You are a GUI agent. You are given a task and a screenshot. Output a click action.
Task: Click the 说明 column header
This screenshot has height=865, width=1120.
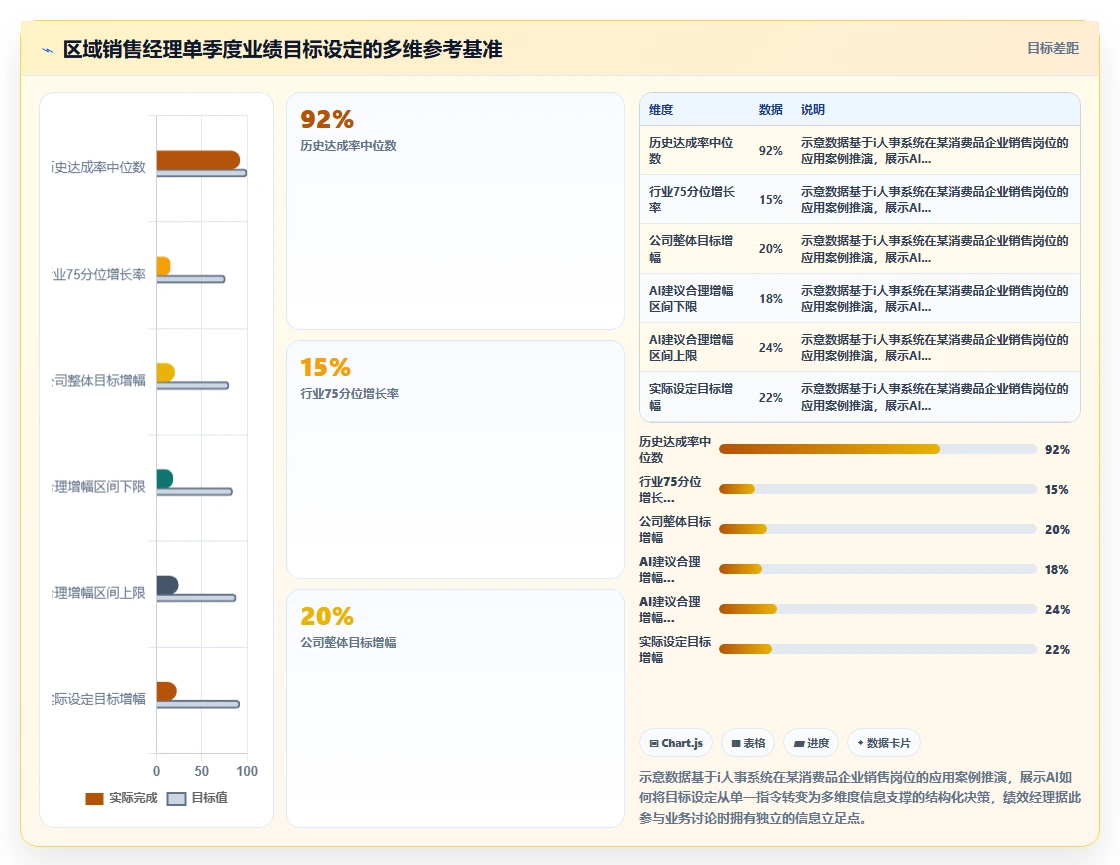pyautogui.click(x=813, y=109)
